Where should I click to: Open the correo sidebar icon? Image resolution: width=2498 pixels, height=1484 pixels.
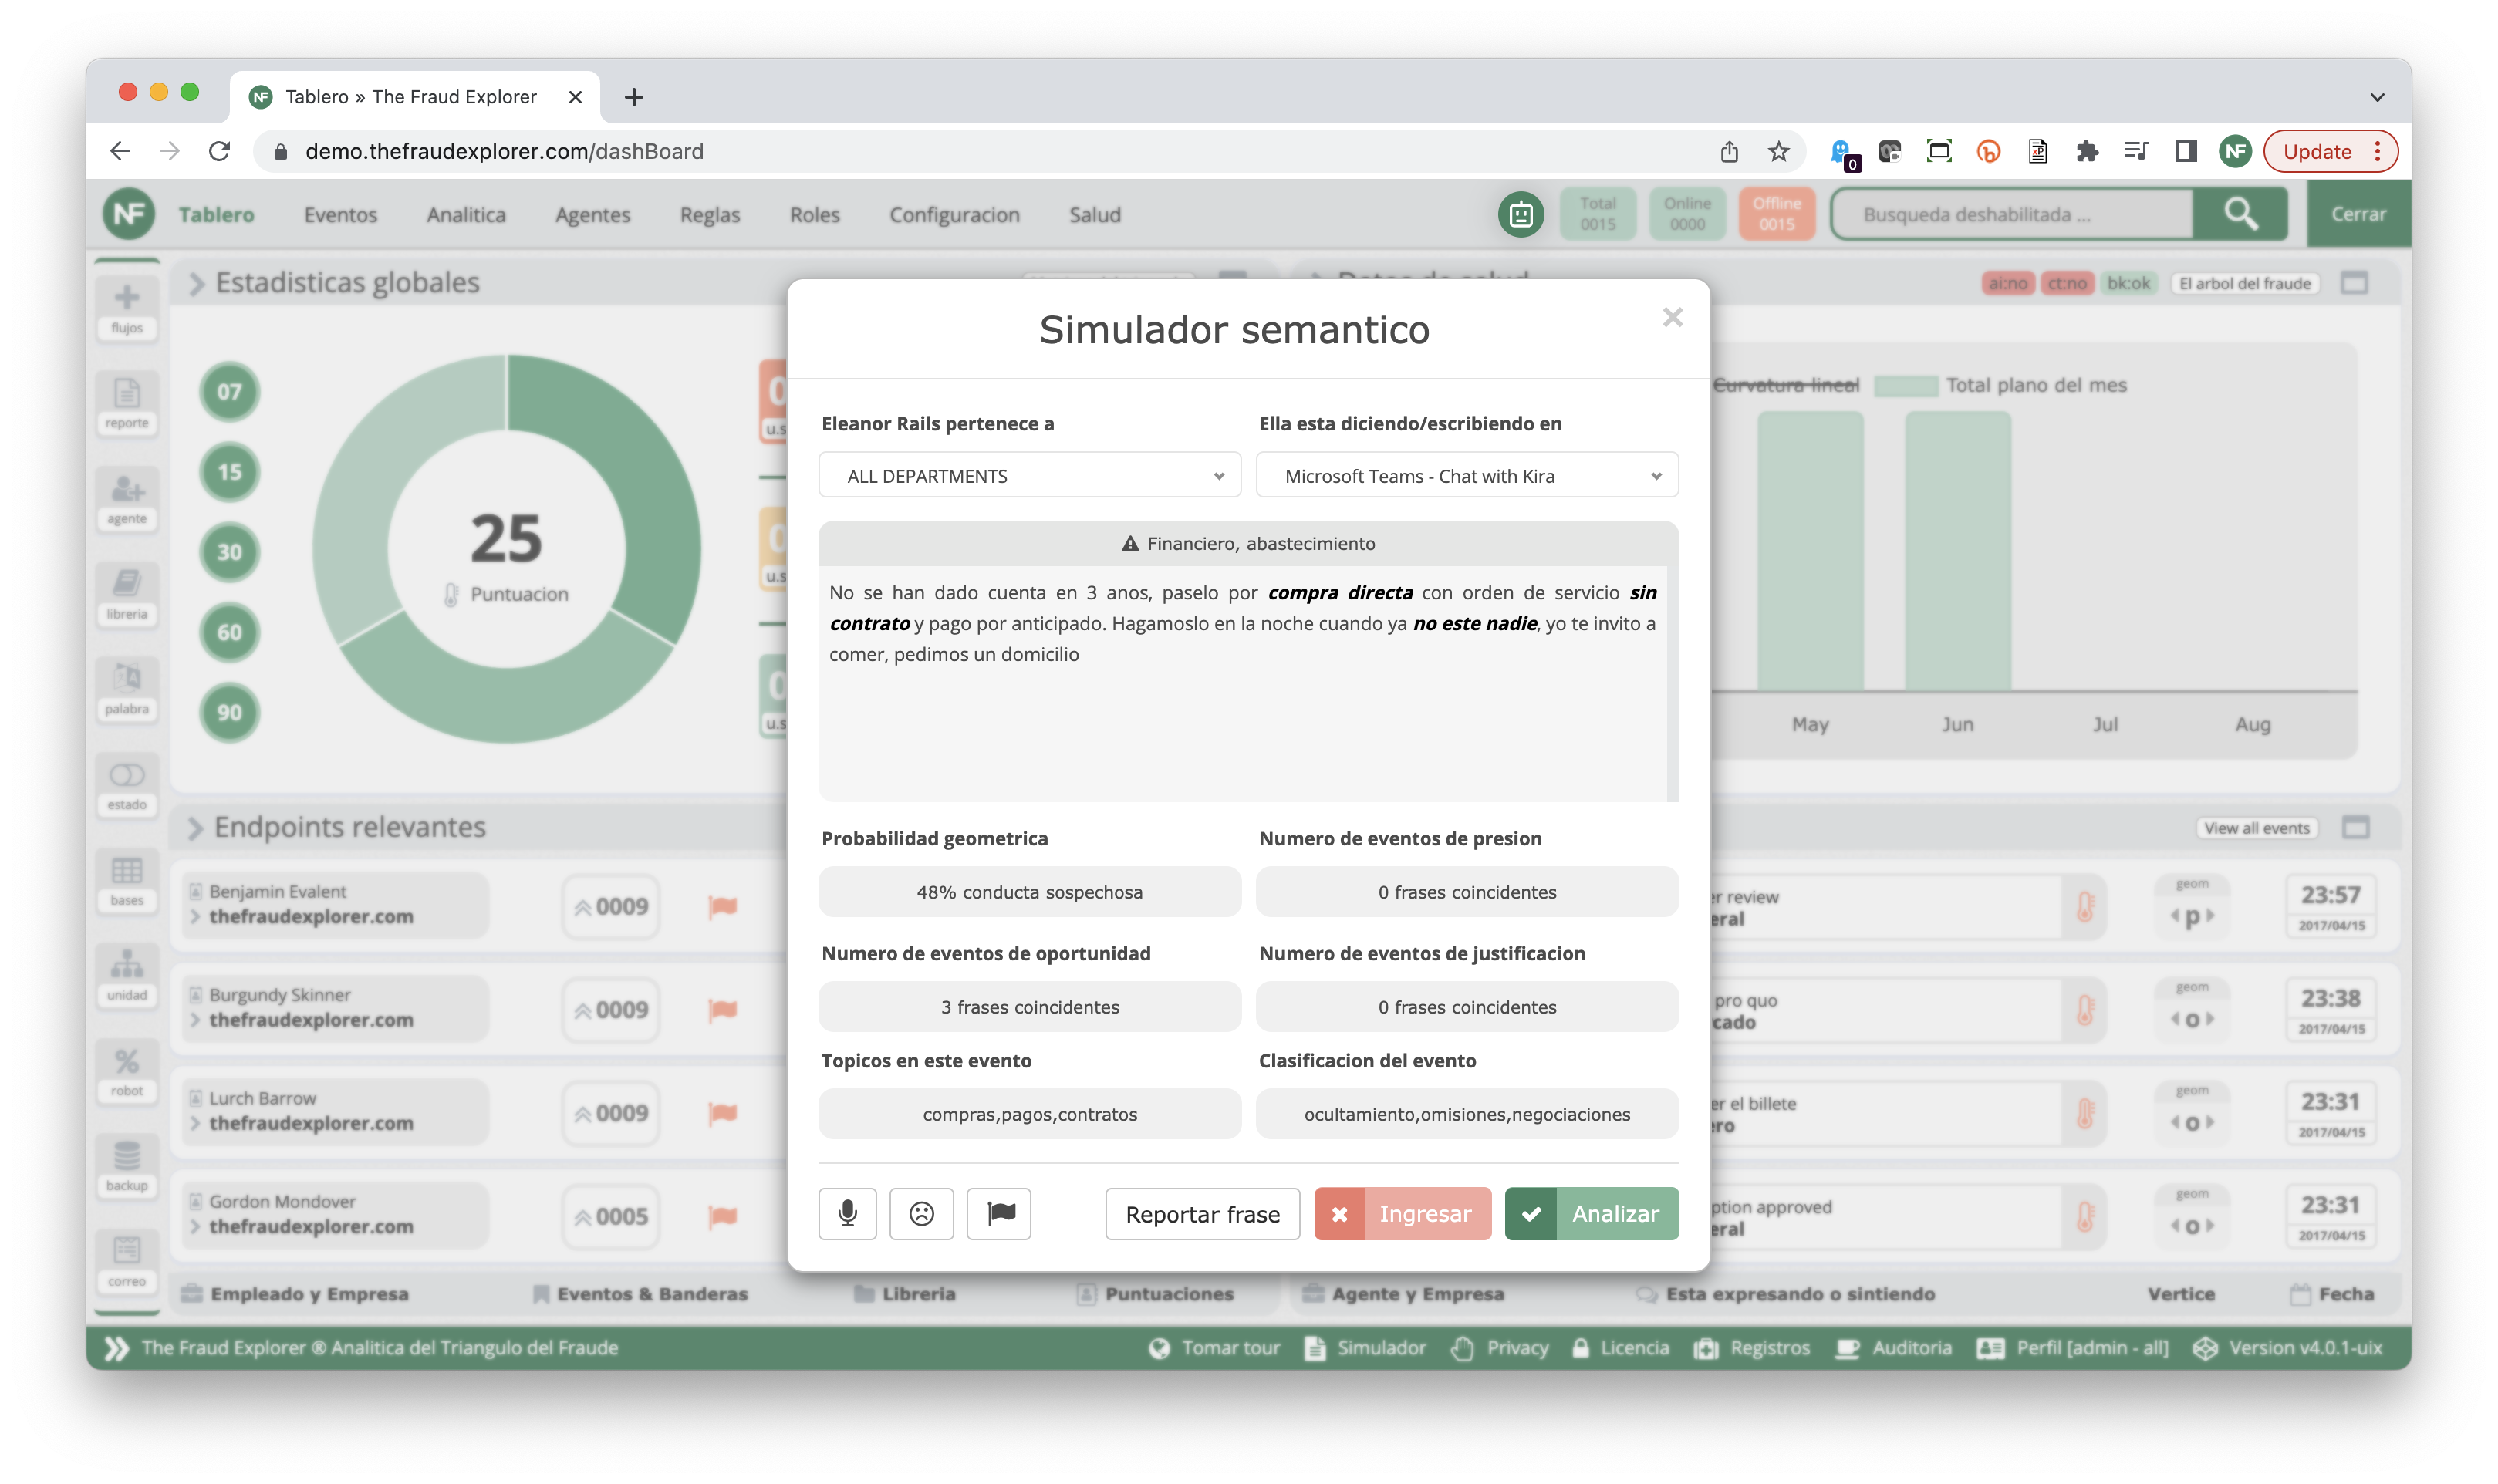click(x=127, y=1262)
